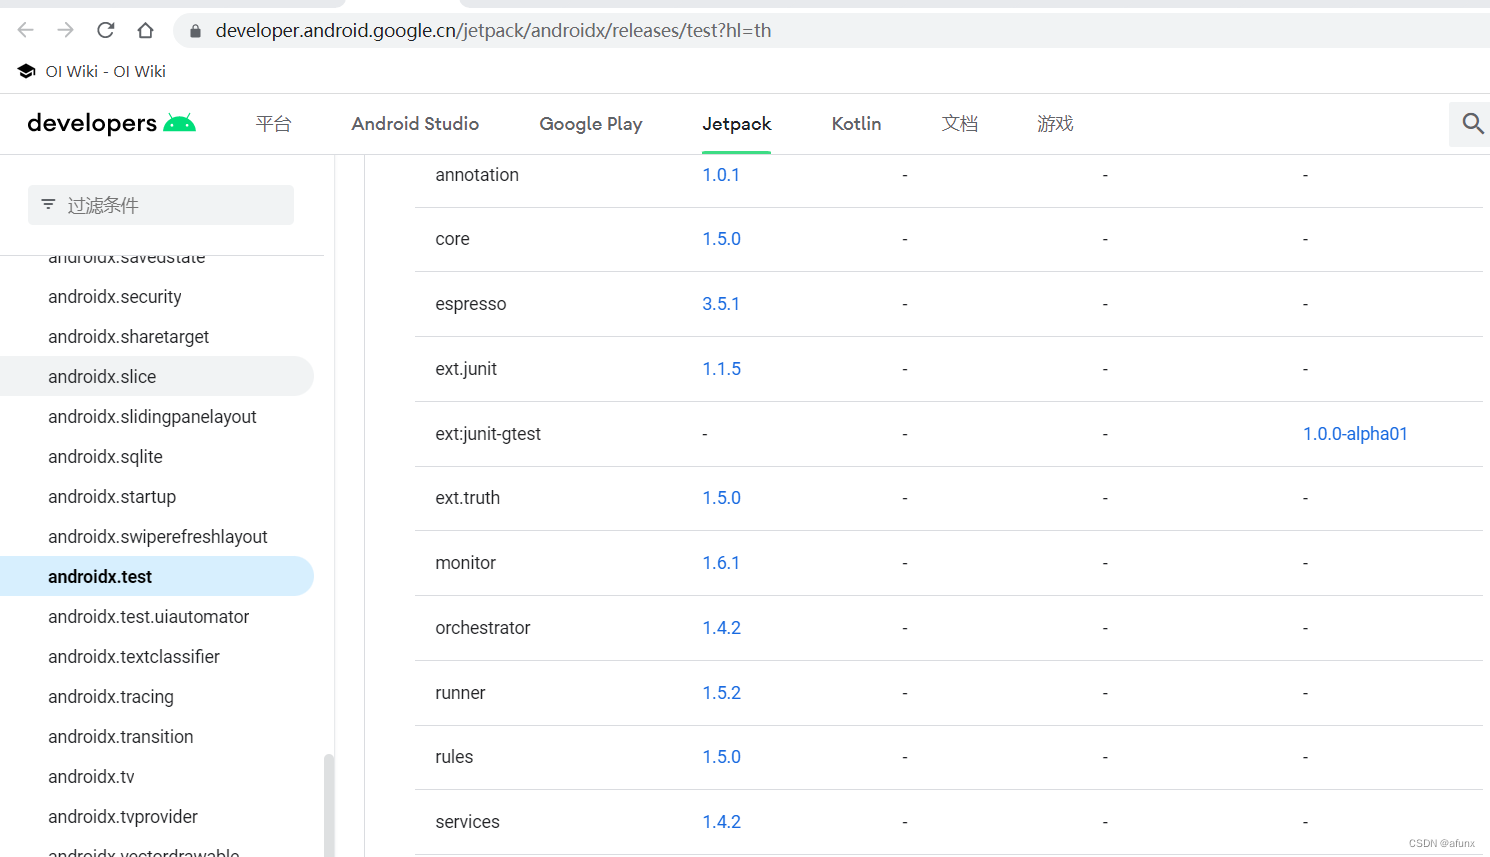Click the services row label
Viewport: 1490px width, 857px height.
click(467, 822)
